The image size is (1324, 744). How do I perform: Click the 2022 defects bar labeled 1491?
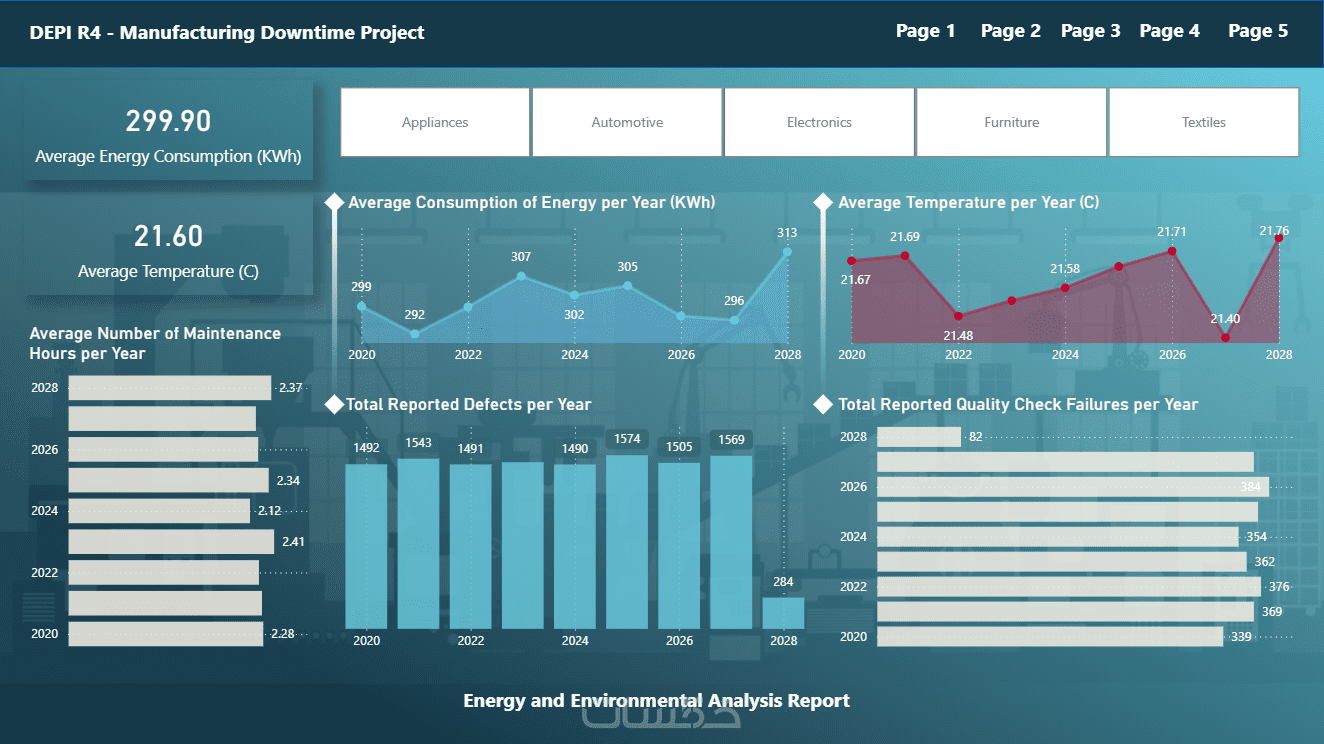pyautogui.click(x=470, y=546)
